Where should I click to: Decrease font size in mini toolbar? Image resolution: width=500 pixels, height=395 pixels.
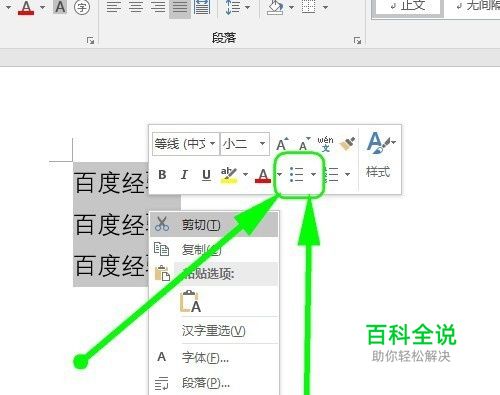point(304,144)
